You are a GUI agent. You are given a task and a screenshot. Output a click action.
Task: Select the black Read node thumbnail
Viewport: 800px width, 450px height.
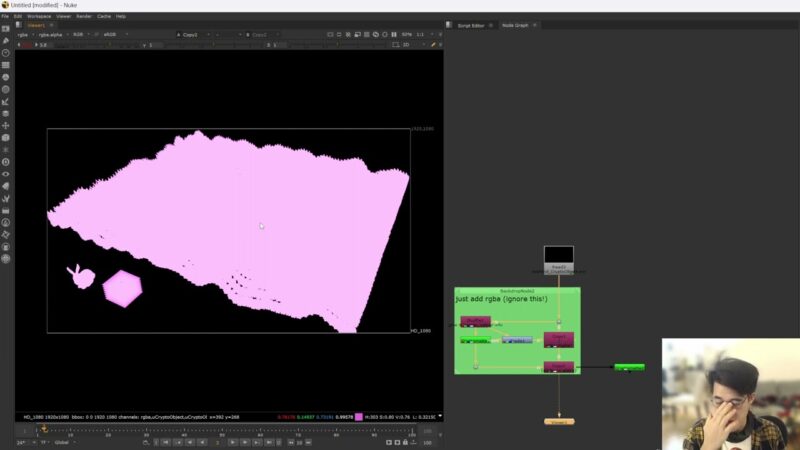coord(559,255)
